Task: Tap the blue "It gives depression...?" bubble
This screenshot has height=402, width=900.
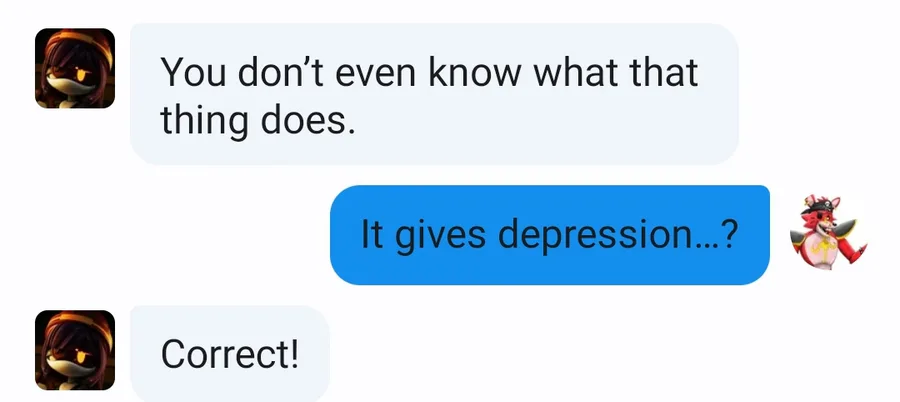Action: pos(549,235)
